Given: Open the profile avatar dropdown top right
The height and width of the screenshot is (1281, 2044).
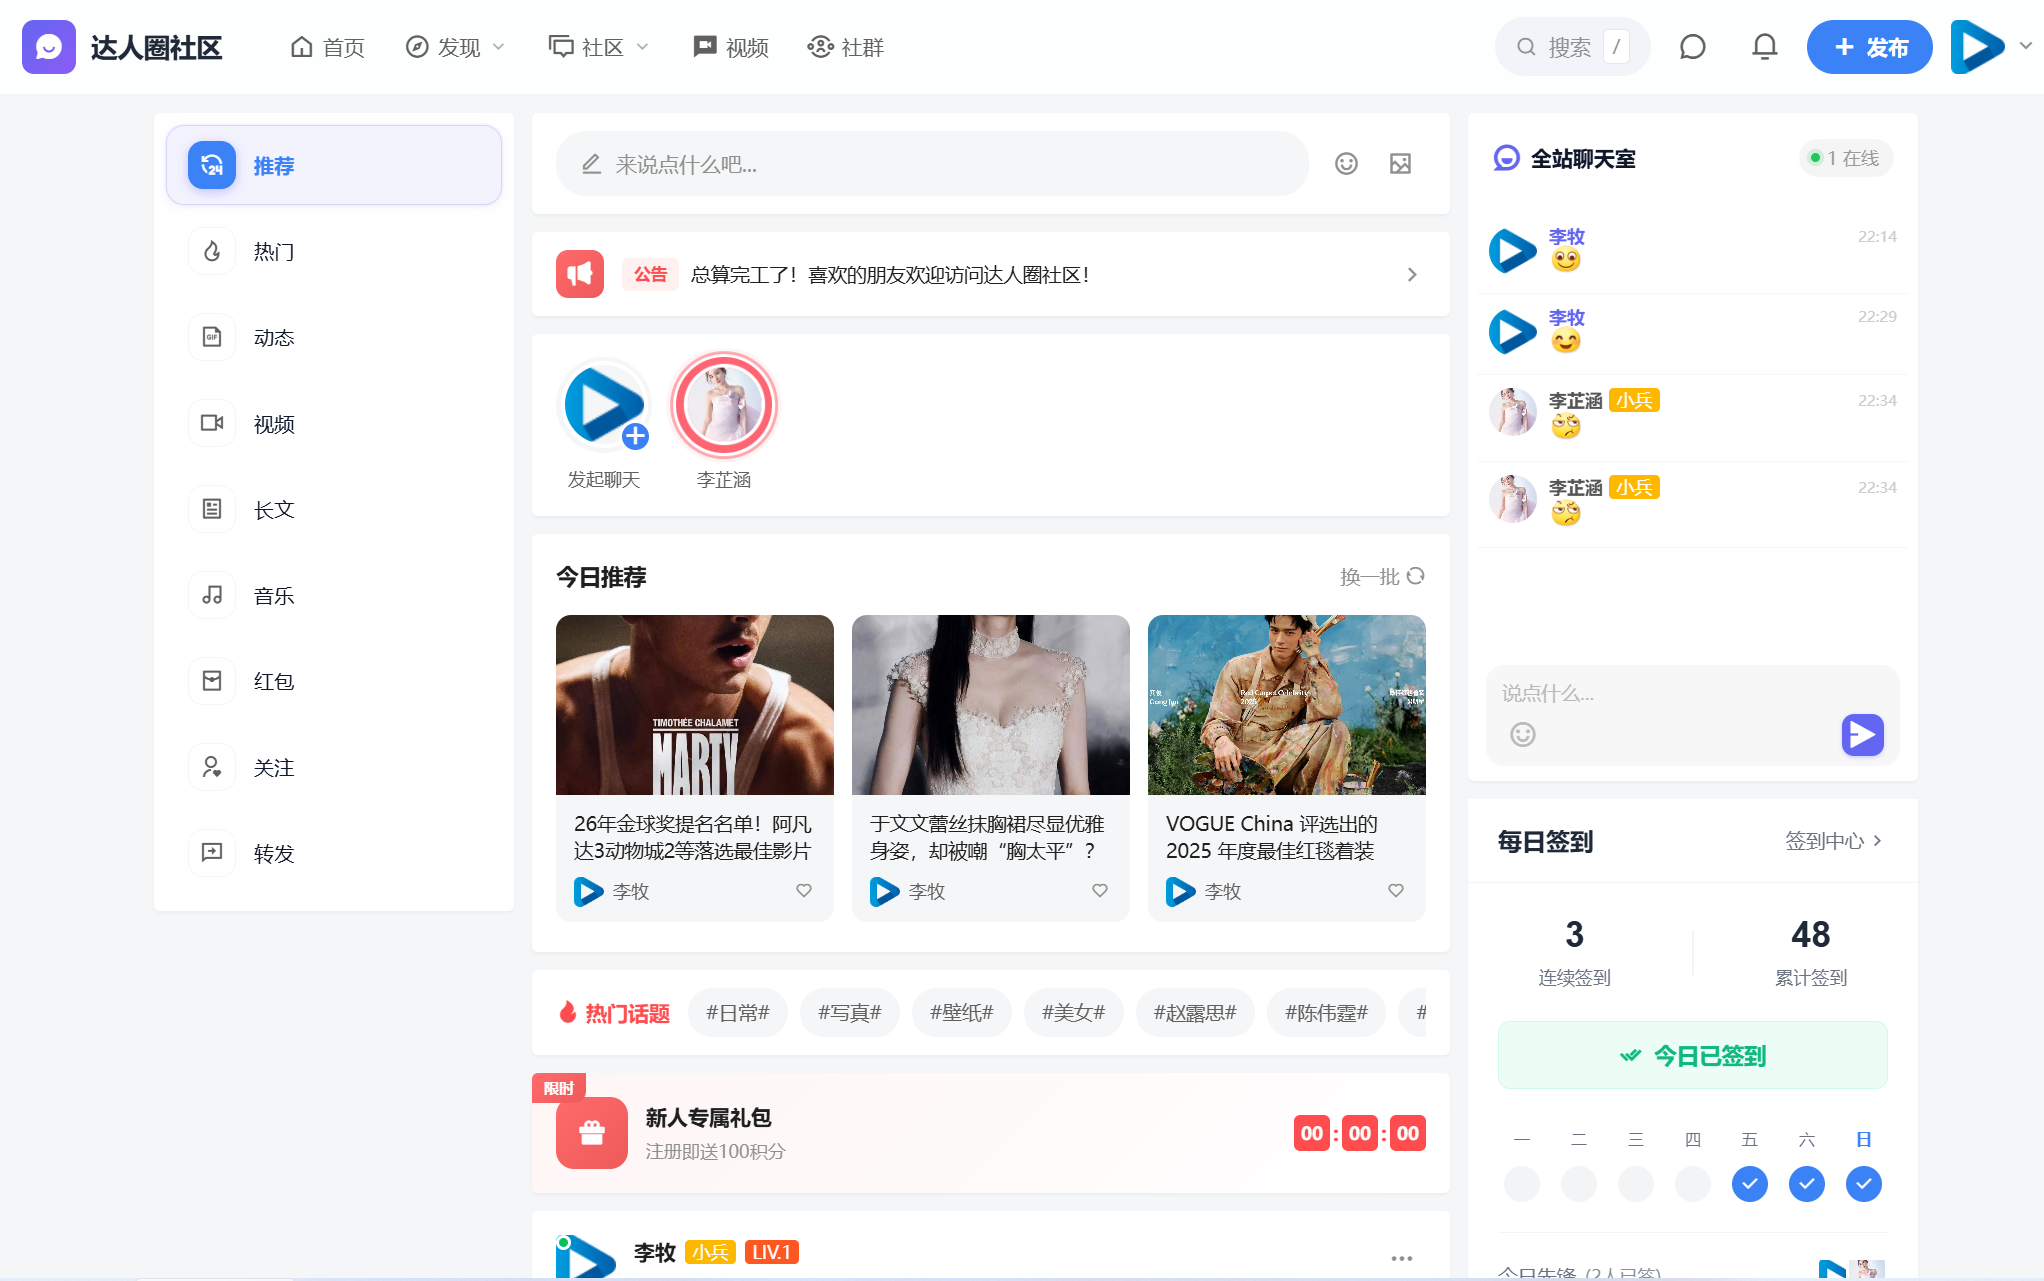Looking at the screenshot, I should point(1988,46).
